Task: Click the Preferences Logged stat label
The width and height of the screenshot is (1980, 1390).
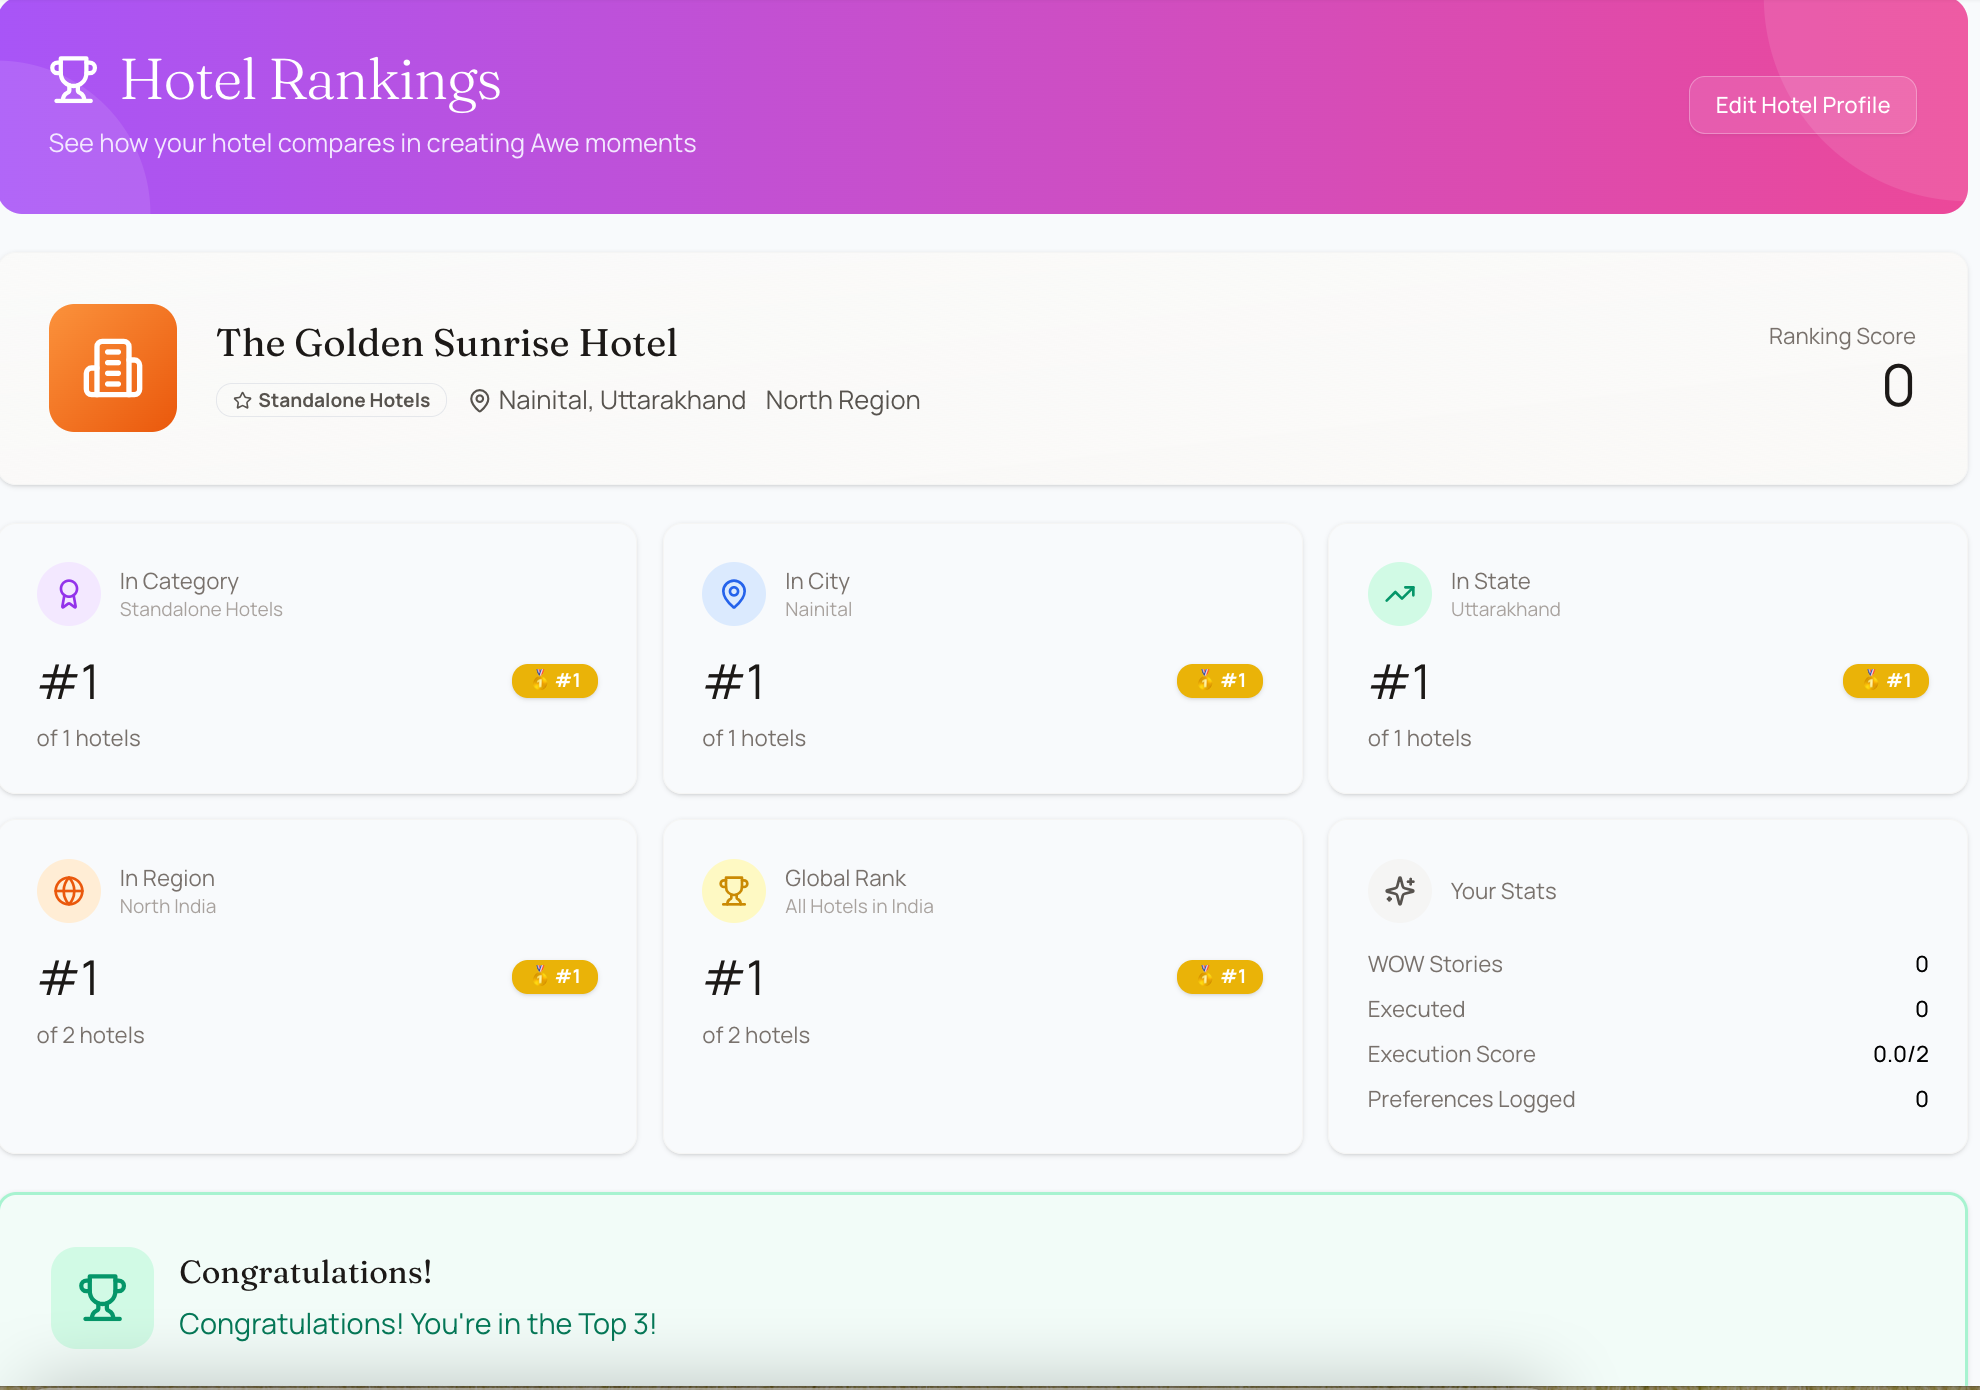Action: (1471, 1099)
